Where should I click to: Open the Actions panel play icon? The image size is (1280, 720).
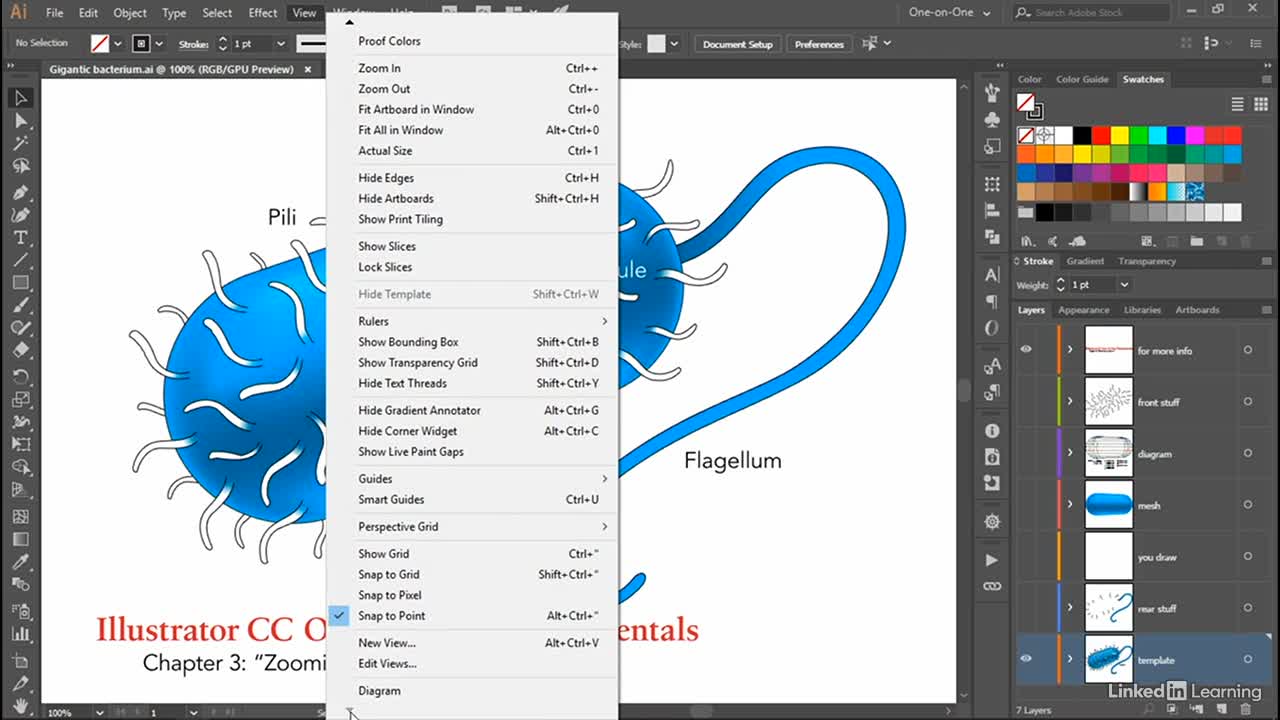coord(992,560)
